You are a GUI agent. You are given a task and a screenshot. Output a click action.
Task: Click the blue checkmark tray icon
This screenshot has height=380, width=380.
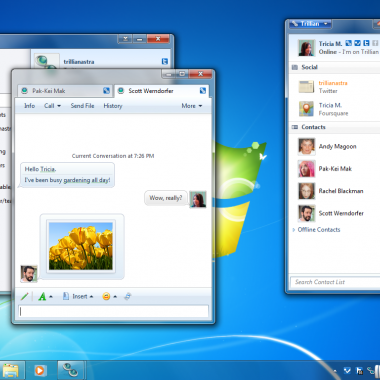pyautogui.click(x=347, y=371)
